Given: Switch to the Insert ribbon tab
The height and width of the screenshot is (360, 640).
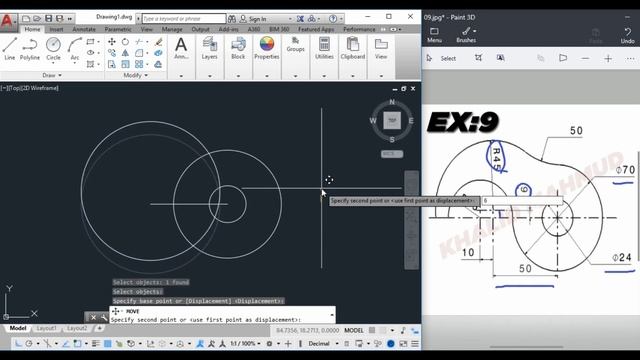Looking at the screenshot, I should (56, 29).
